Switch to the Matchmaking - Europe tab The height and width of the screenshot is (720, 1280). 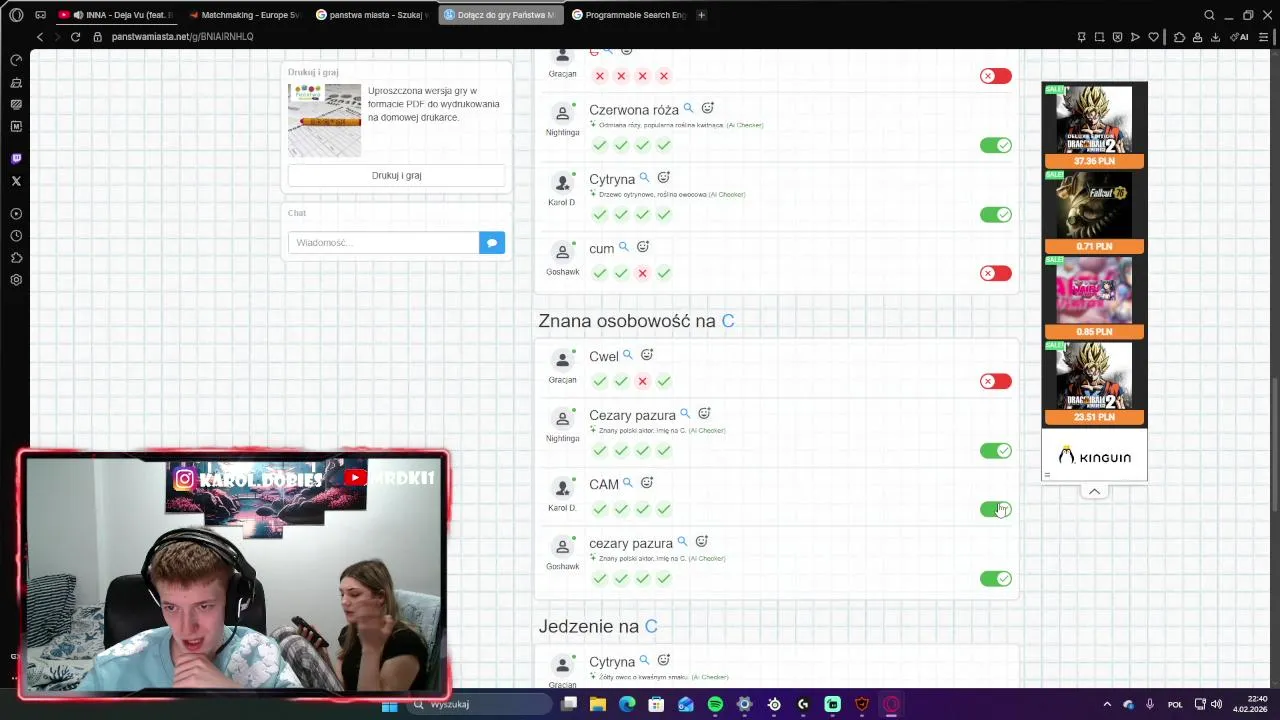tap(244, 15)
